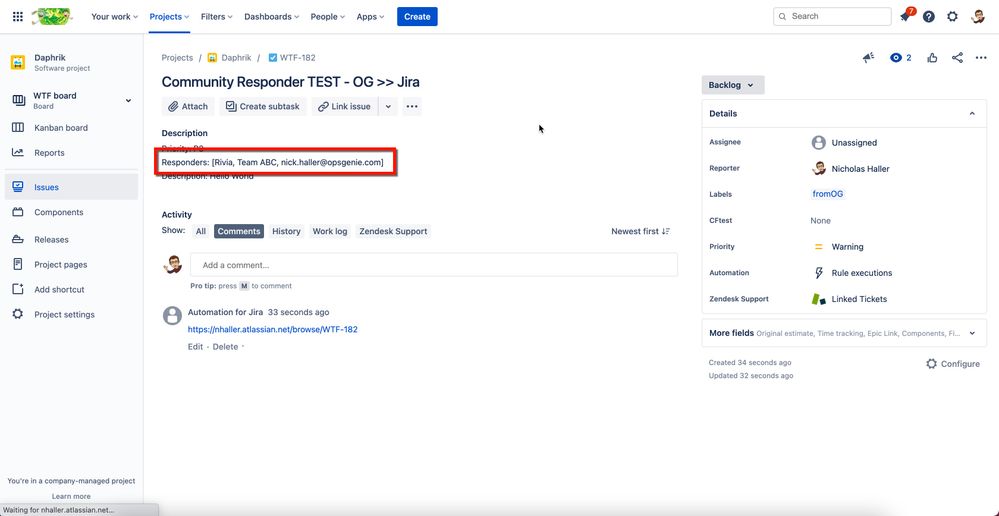
Task: Click the Configure gear icon
Action: 931,364
